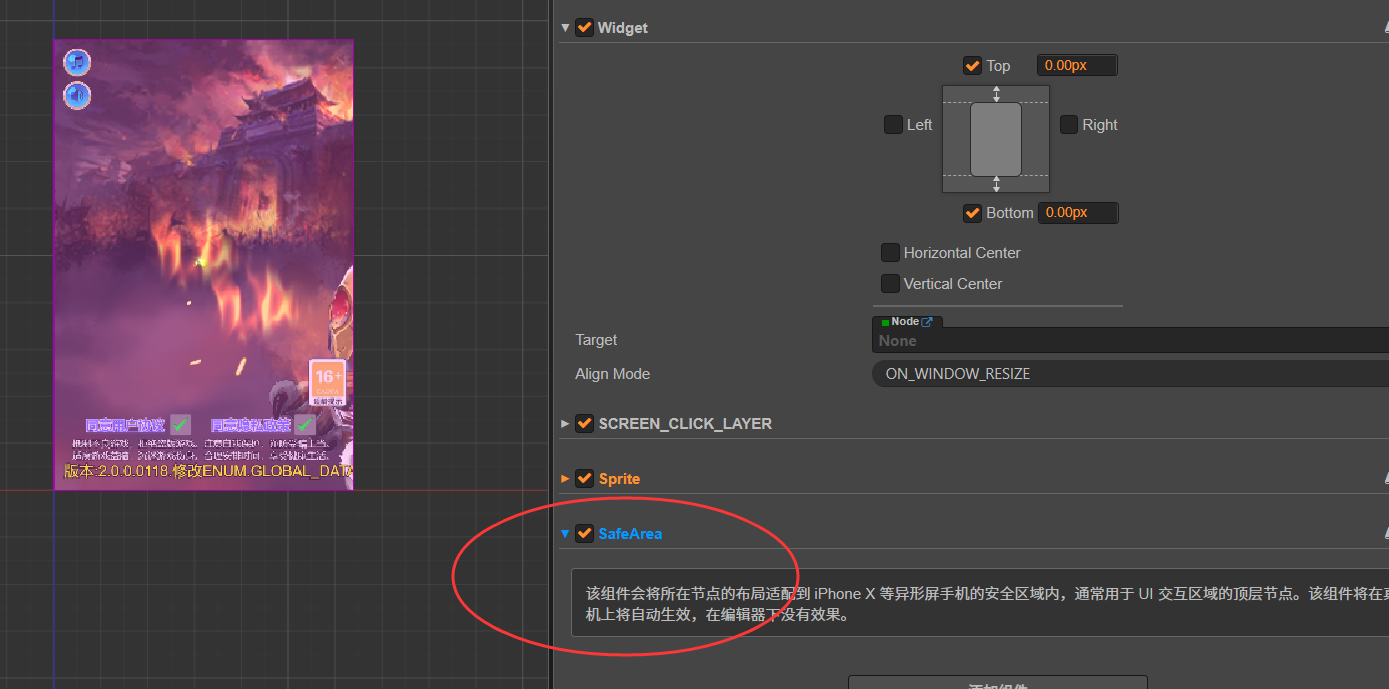Click the Widget component title
The height and width of the screenshot is (689, 1389).
(623, 28)
